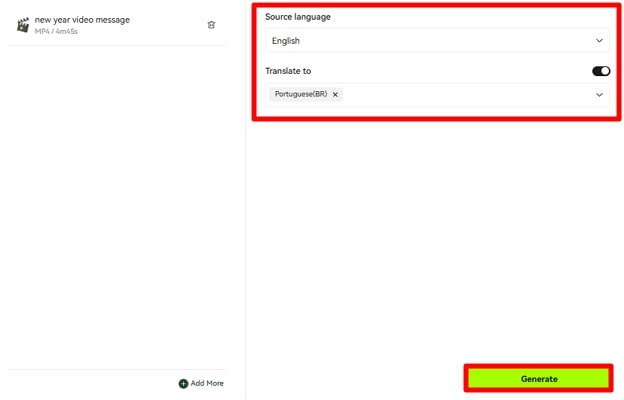Click the clapperboard video file icon
This screenshot has height=400, width=624.
[22, 25]
